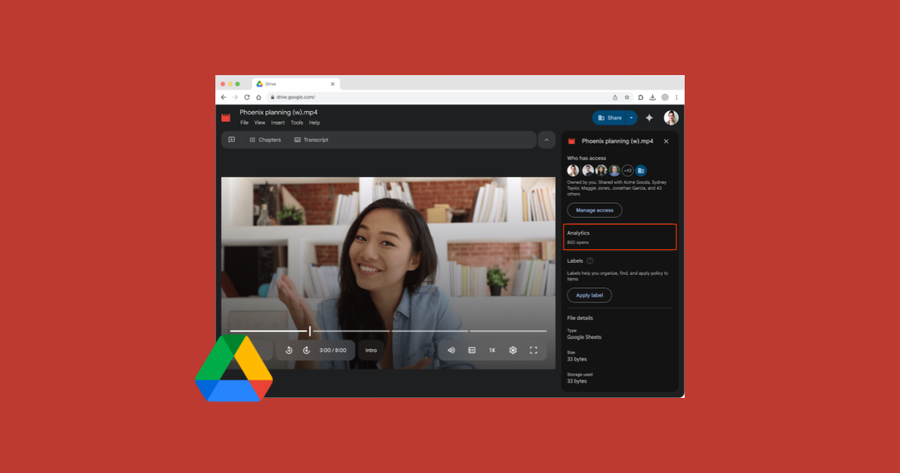Collapse the video toolbar with the chevron

point(546,140)
